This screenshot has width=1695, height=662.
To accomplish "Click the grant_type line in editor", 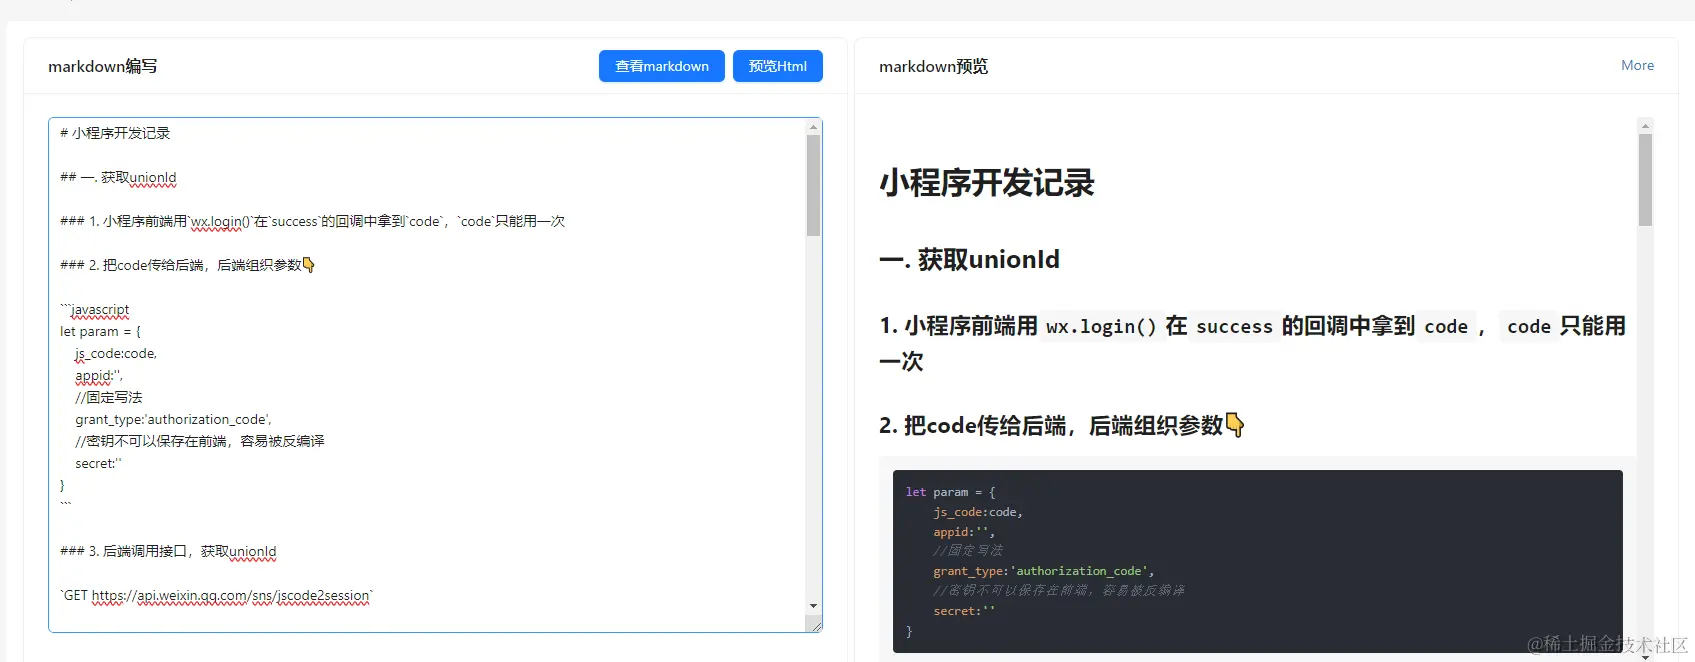I will [x=173, y=419].
